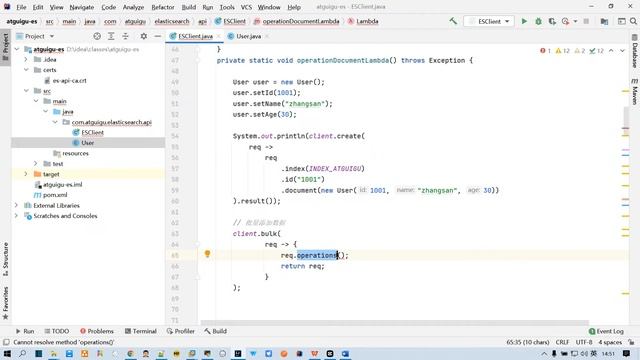Open the VCS menu

(x=246, y=7)
